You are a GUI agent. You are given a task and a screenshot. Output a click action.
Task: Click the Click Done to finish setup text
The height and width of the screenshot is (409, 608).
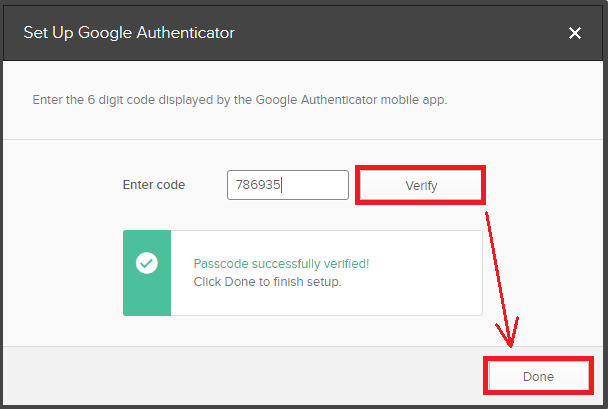pos(267,282)
